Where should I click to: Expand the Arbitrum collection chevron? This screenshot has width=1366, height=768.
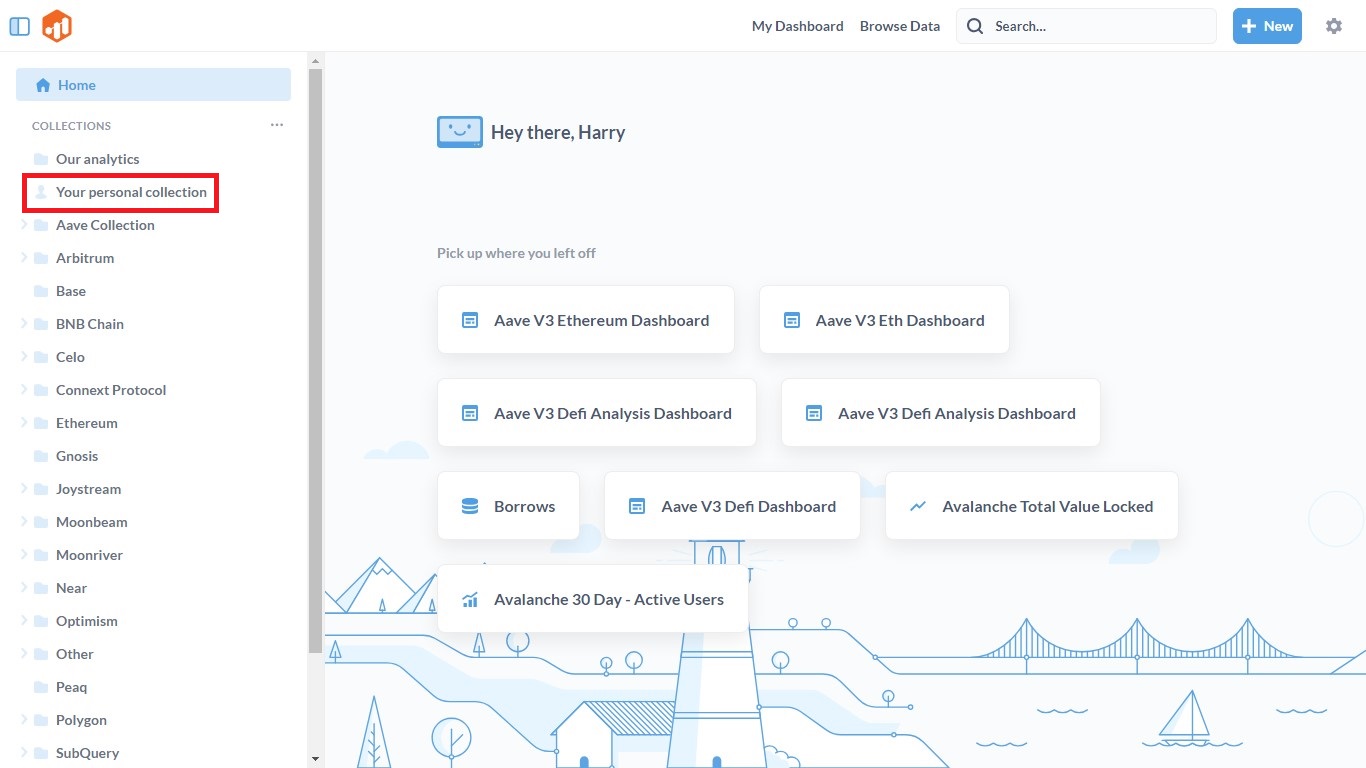(24, 258)
